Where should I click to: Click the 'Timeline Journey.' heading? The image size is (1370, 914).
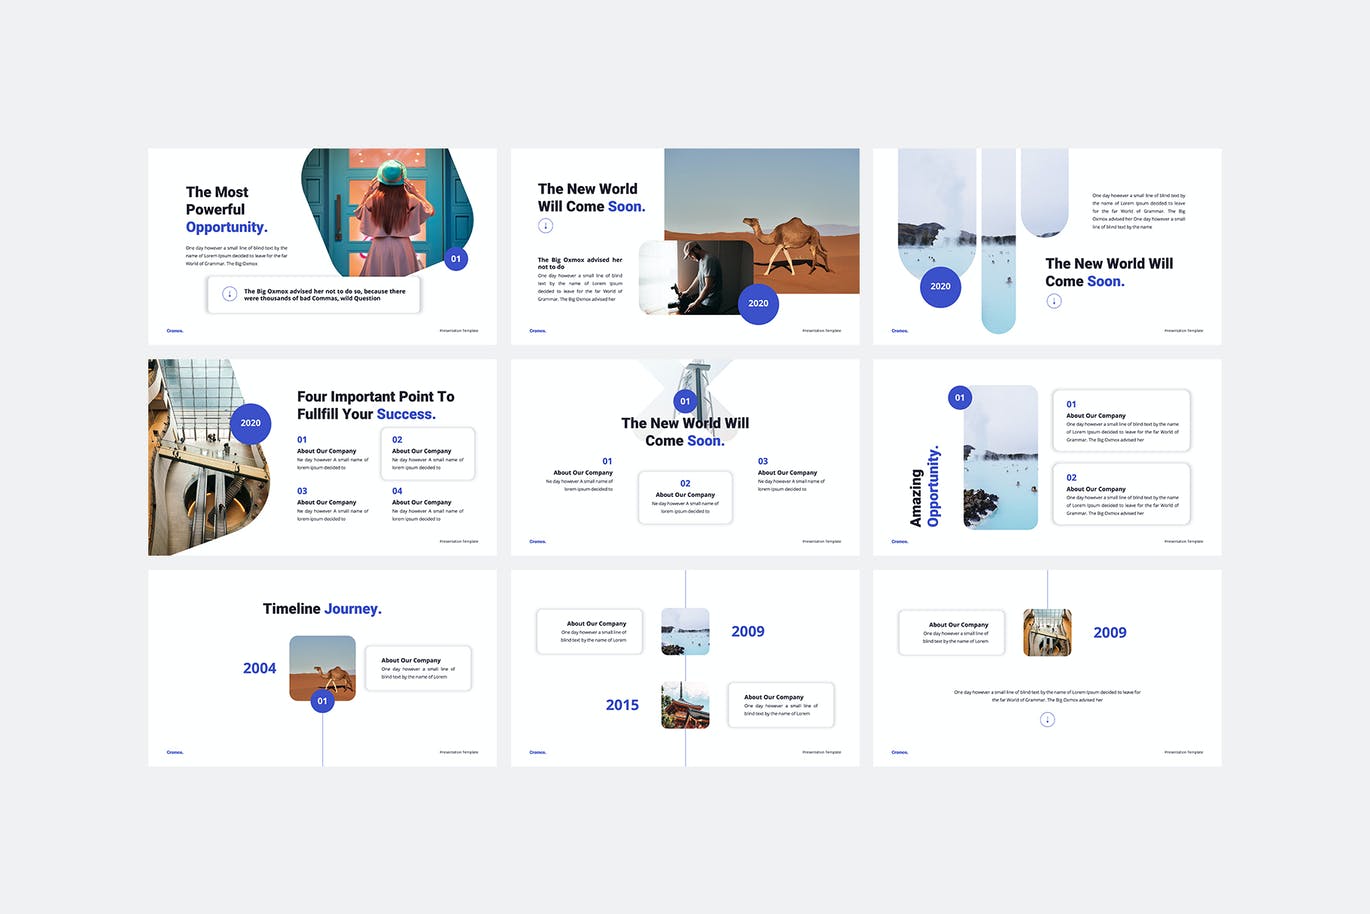click(322, 609)
